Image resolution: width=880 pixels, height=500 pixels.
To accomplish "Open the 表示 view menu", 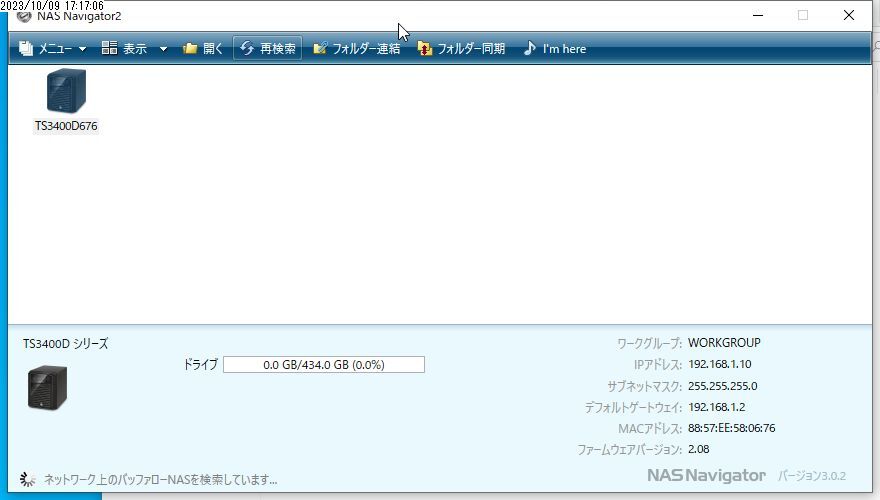I will [124, 49].
